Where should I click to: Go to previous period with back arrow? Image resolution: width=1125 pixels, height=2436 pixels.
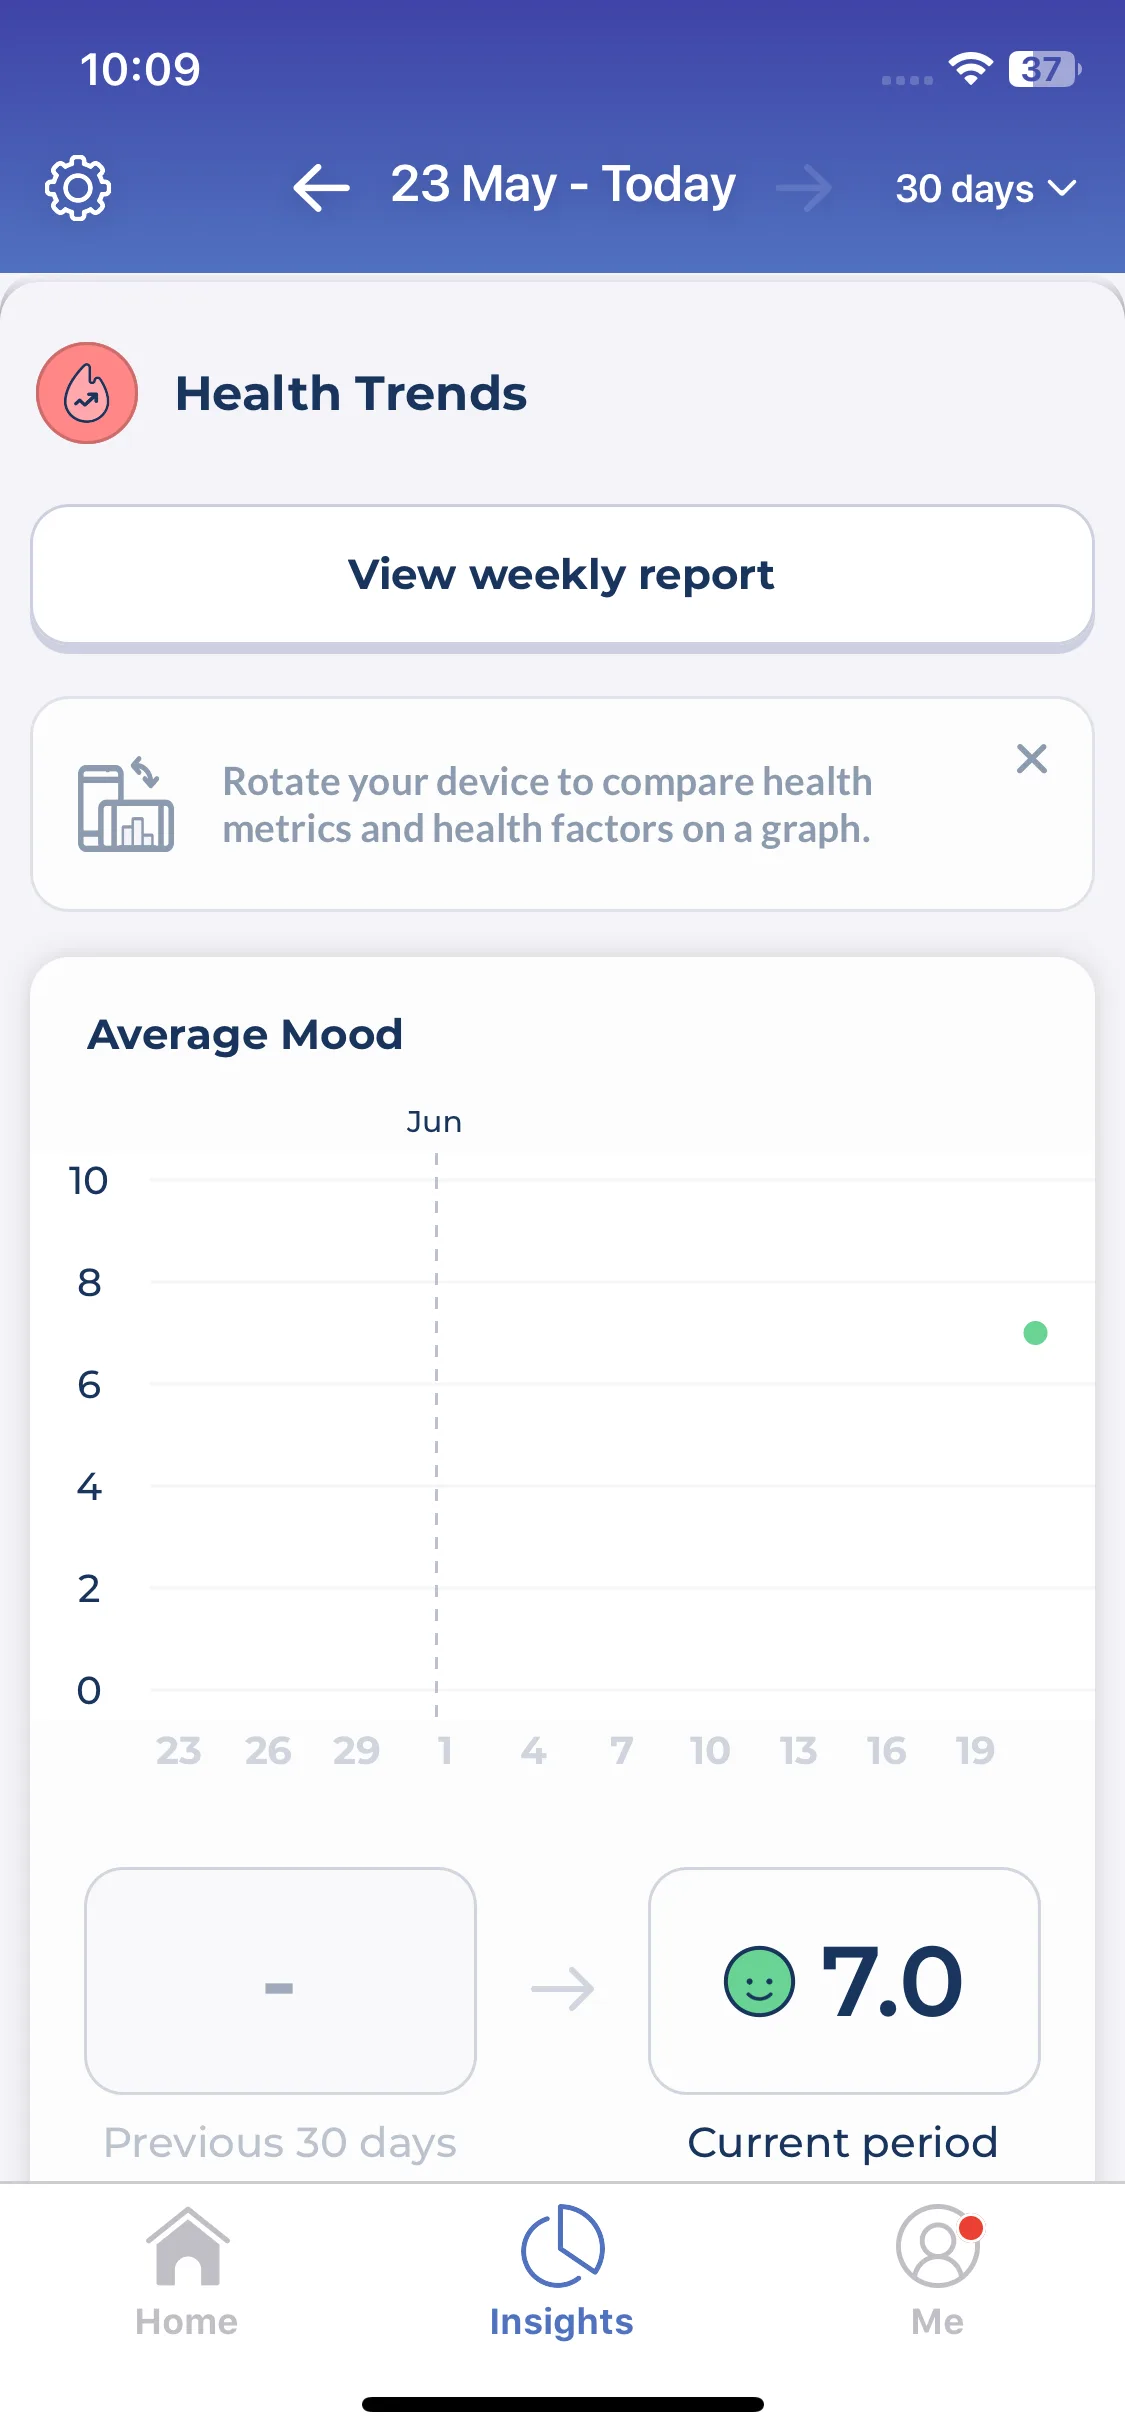point(321,188)
